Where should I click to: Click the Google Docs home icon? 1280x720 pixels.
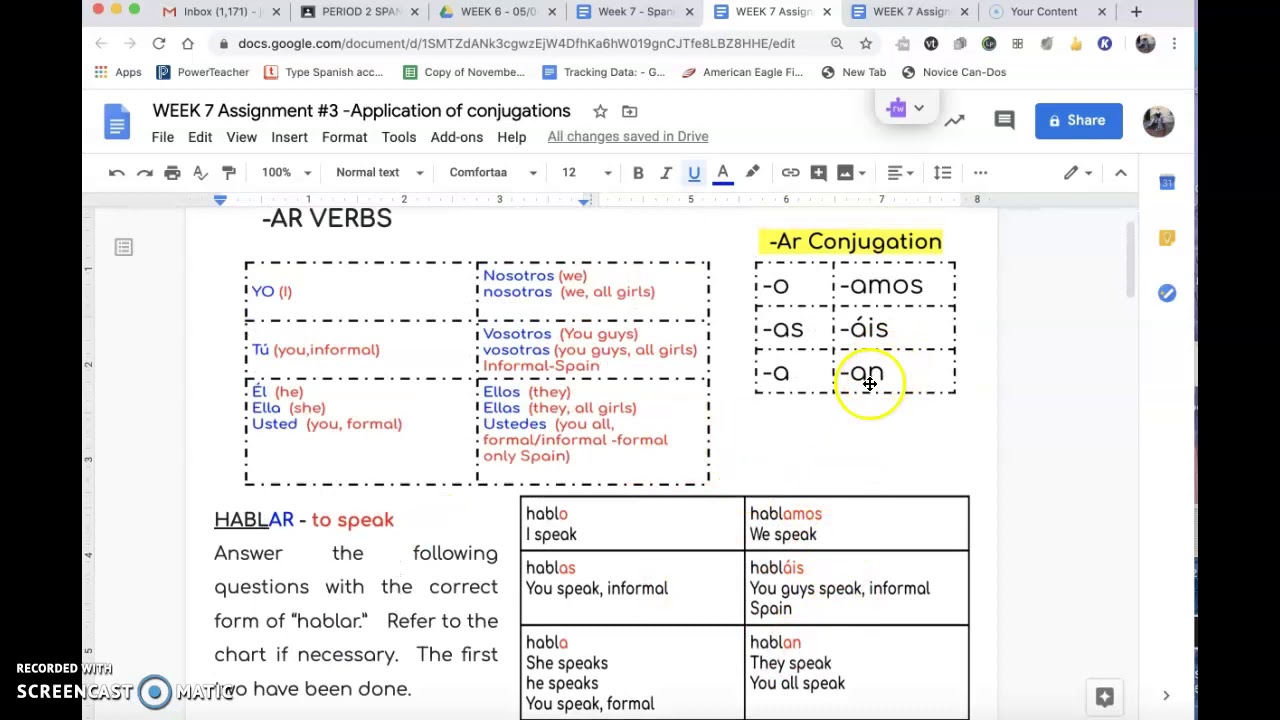117,123
